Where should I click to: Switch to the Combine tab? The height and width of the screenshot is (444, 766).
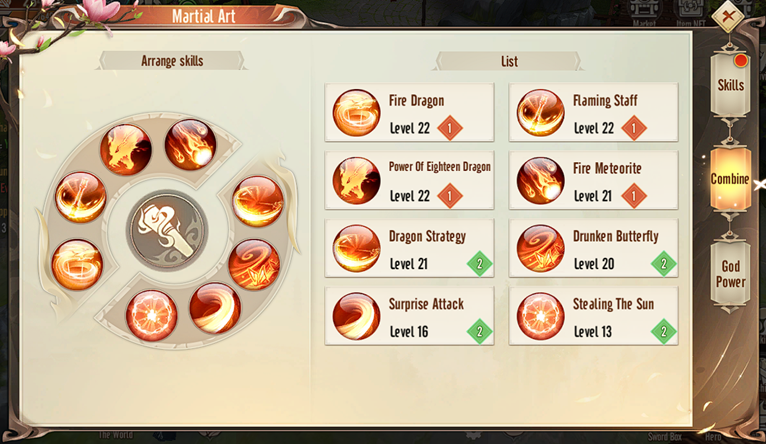730,179
